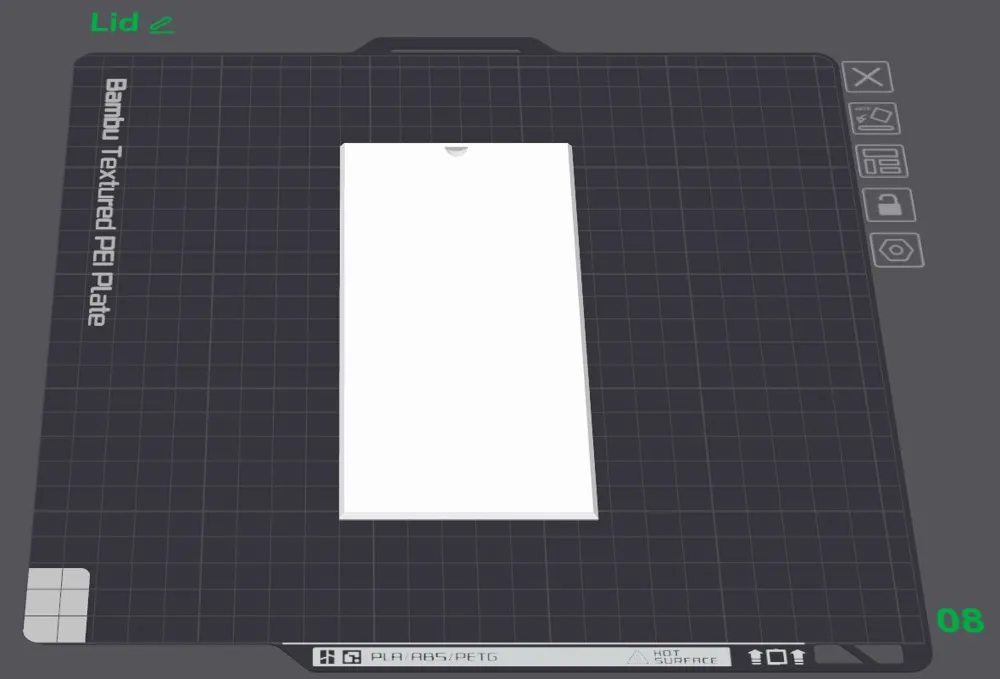Open plate settings hexagon icon
This screenshot has height=679, width=1000.
pyautogui.click(x=897, y=250)
